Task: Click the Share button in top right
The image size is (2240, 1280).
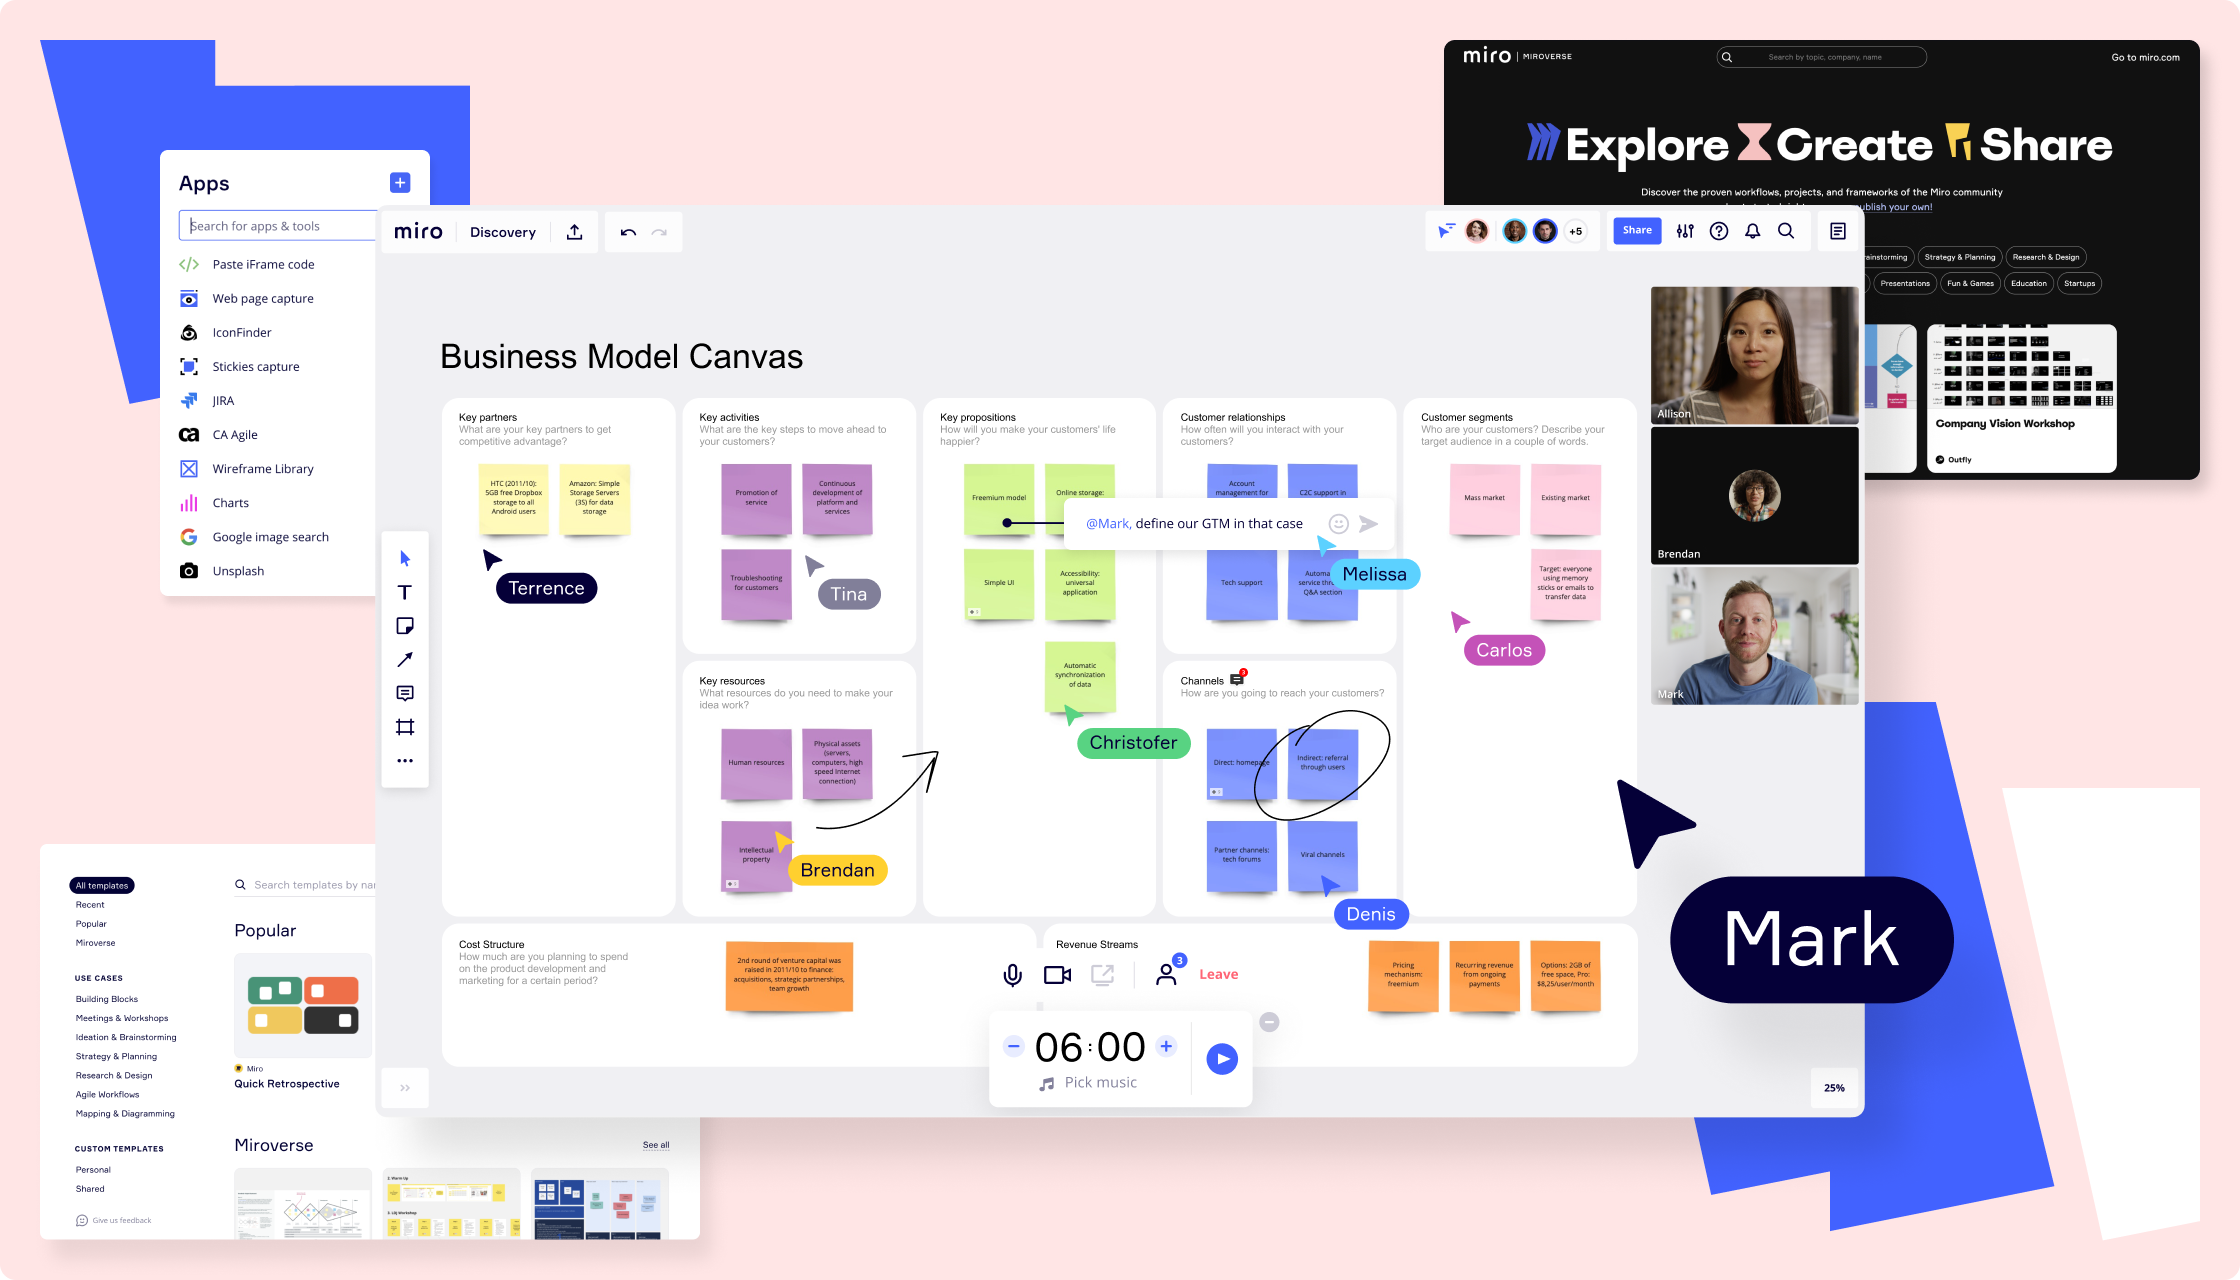Action: point(1637,232)
